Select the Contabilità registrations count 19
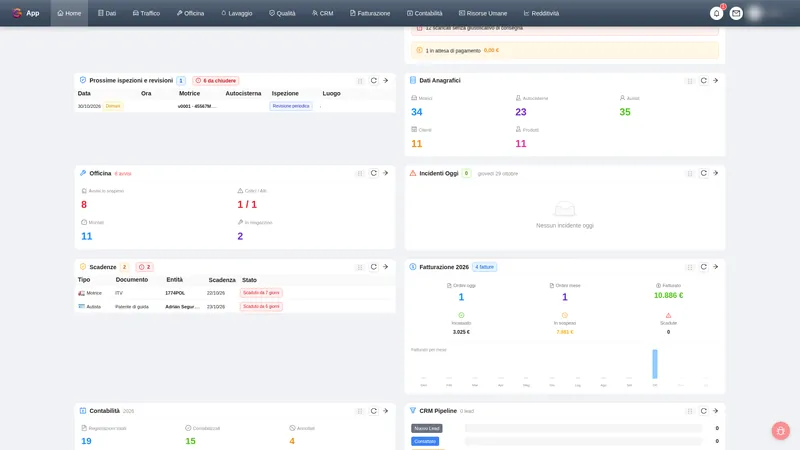 click(x=86, y=441)
